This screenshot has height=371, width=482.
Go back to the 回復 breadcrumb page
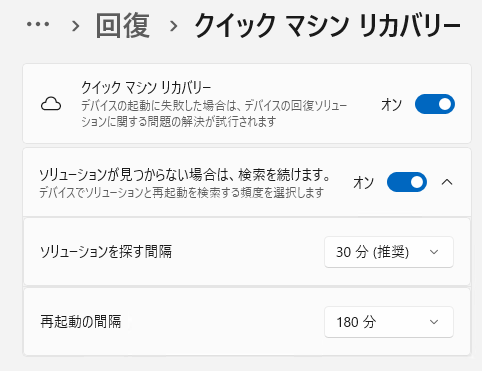tap(123, 25)
